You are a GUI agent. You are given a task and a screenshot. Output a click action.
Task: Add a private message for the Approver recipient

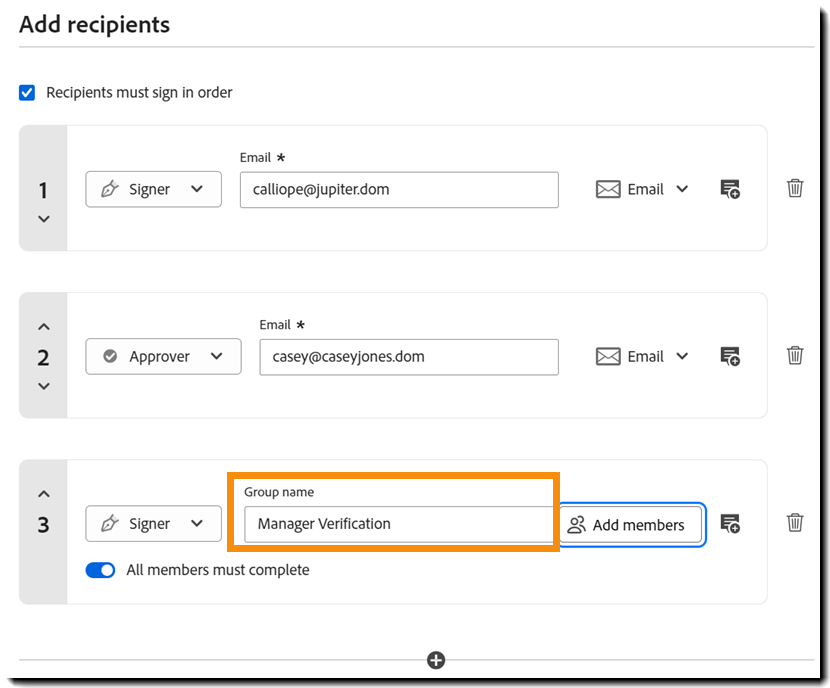(730, 355)
